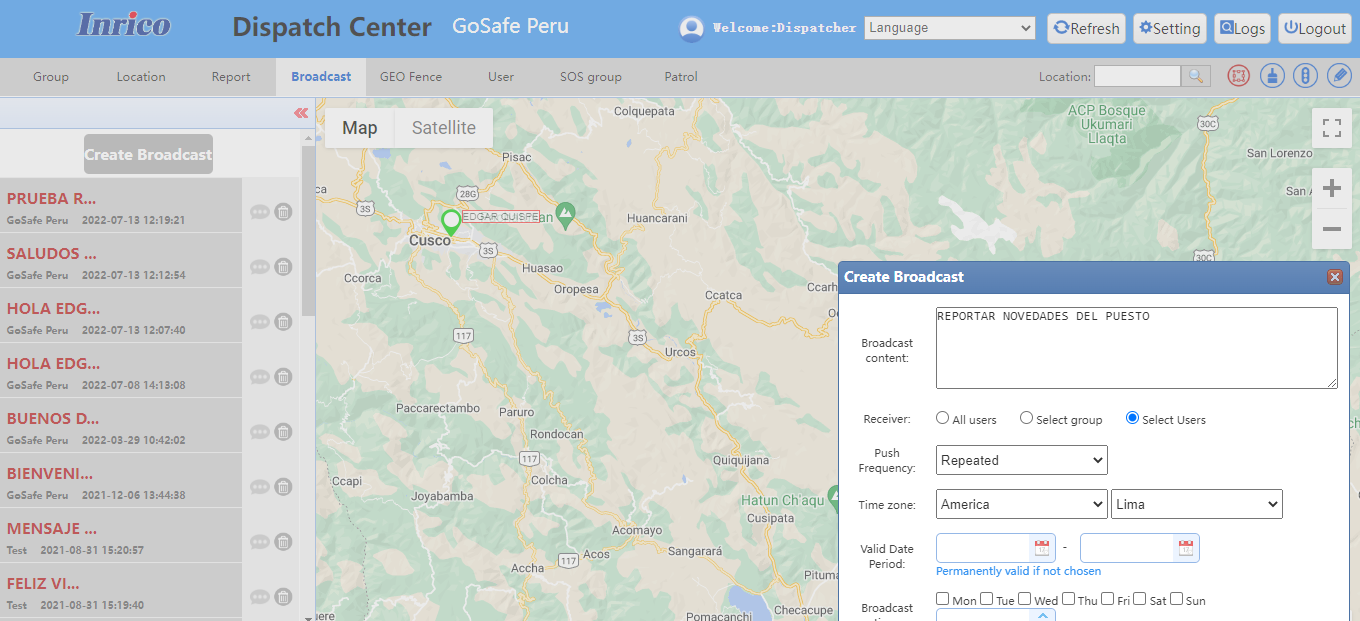1360x621 pixels.
Task: Click the start valid date field
Action: tap(983, 548)
